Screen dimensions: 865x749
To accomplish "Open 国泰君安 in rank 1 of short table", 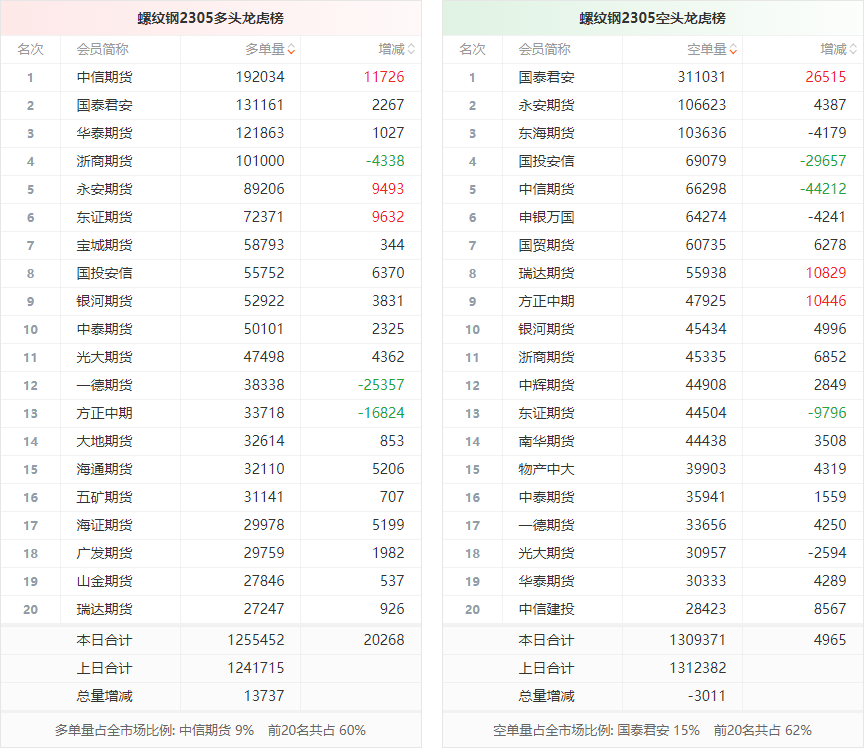I will pyautogui.click(x=546, y=77).
